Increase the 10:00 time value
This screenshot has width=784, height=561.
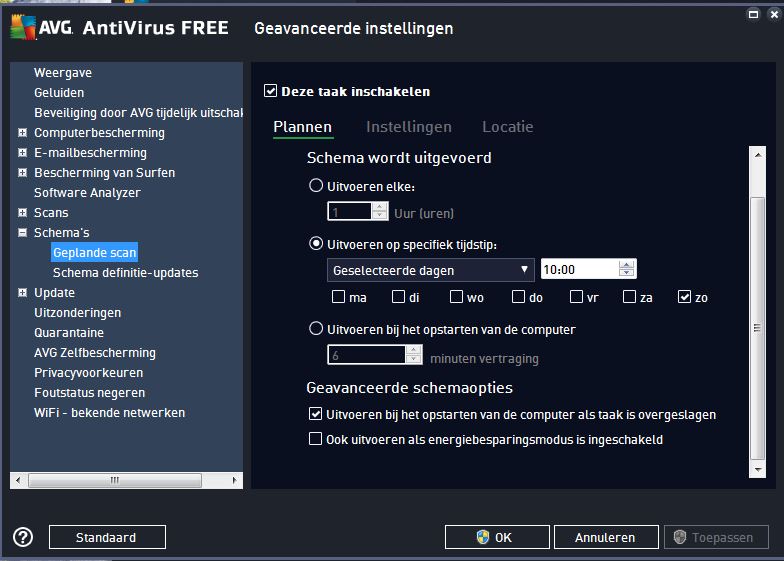[626, 265]
